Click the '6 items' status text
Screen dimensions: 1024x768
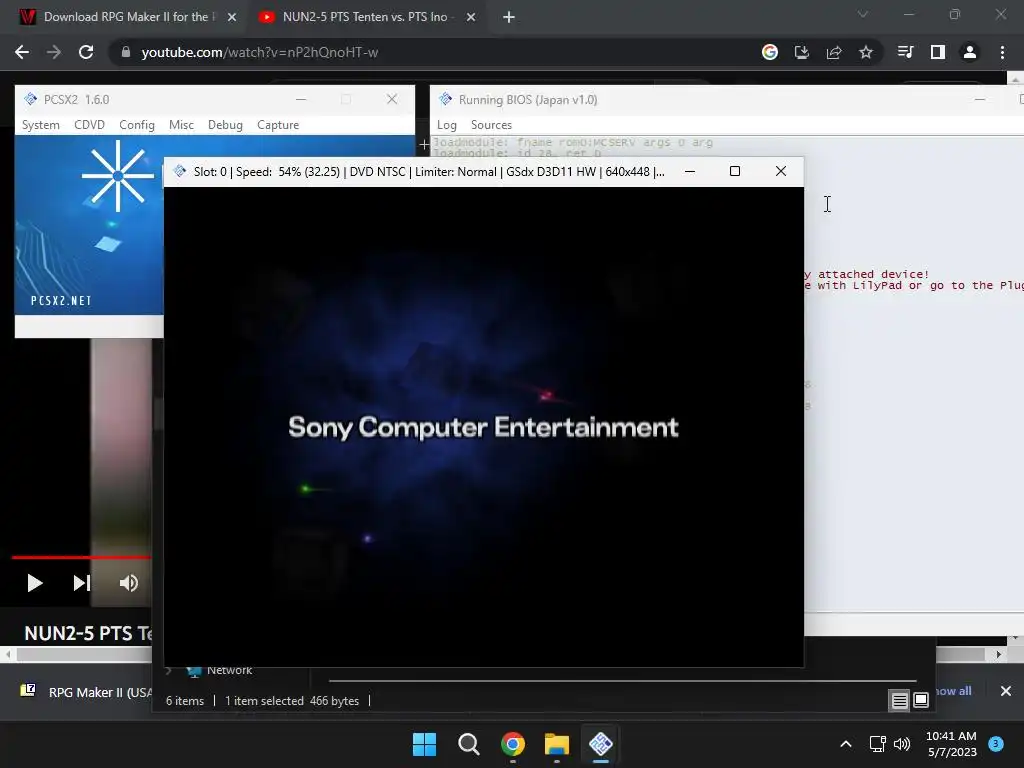coord(185,701)
